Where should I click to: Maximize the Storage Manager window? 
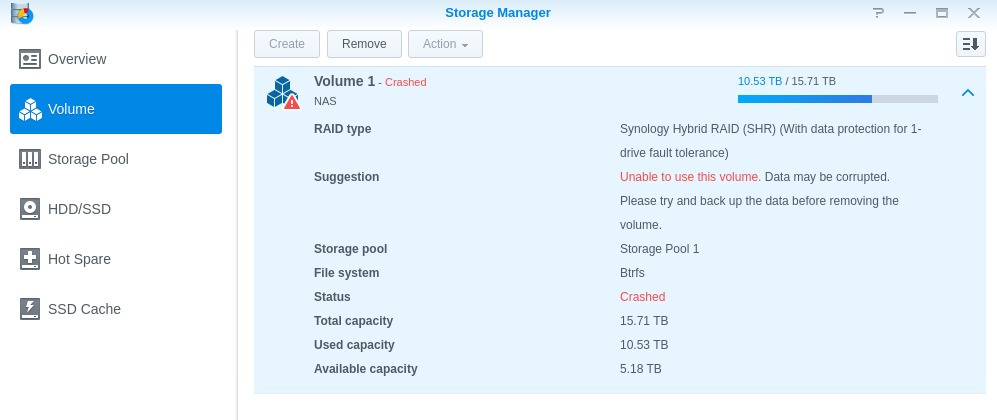point(941,13)
